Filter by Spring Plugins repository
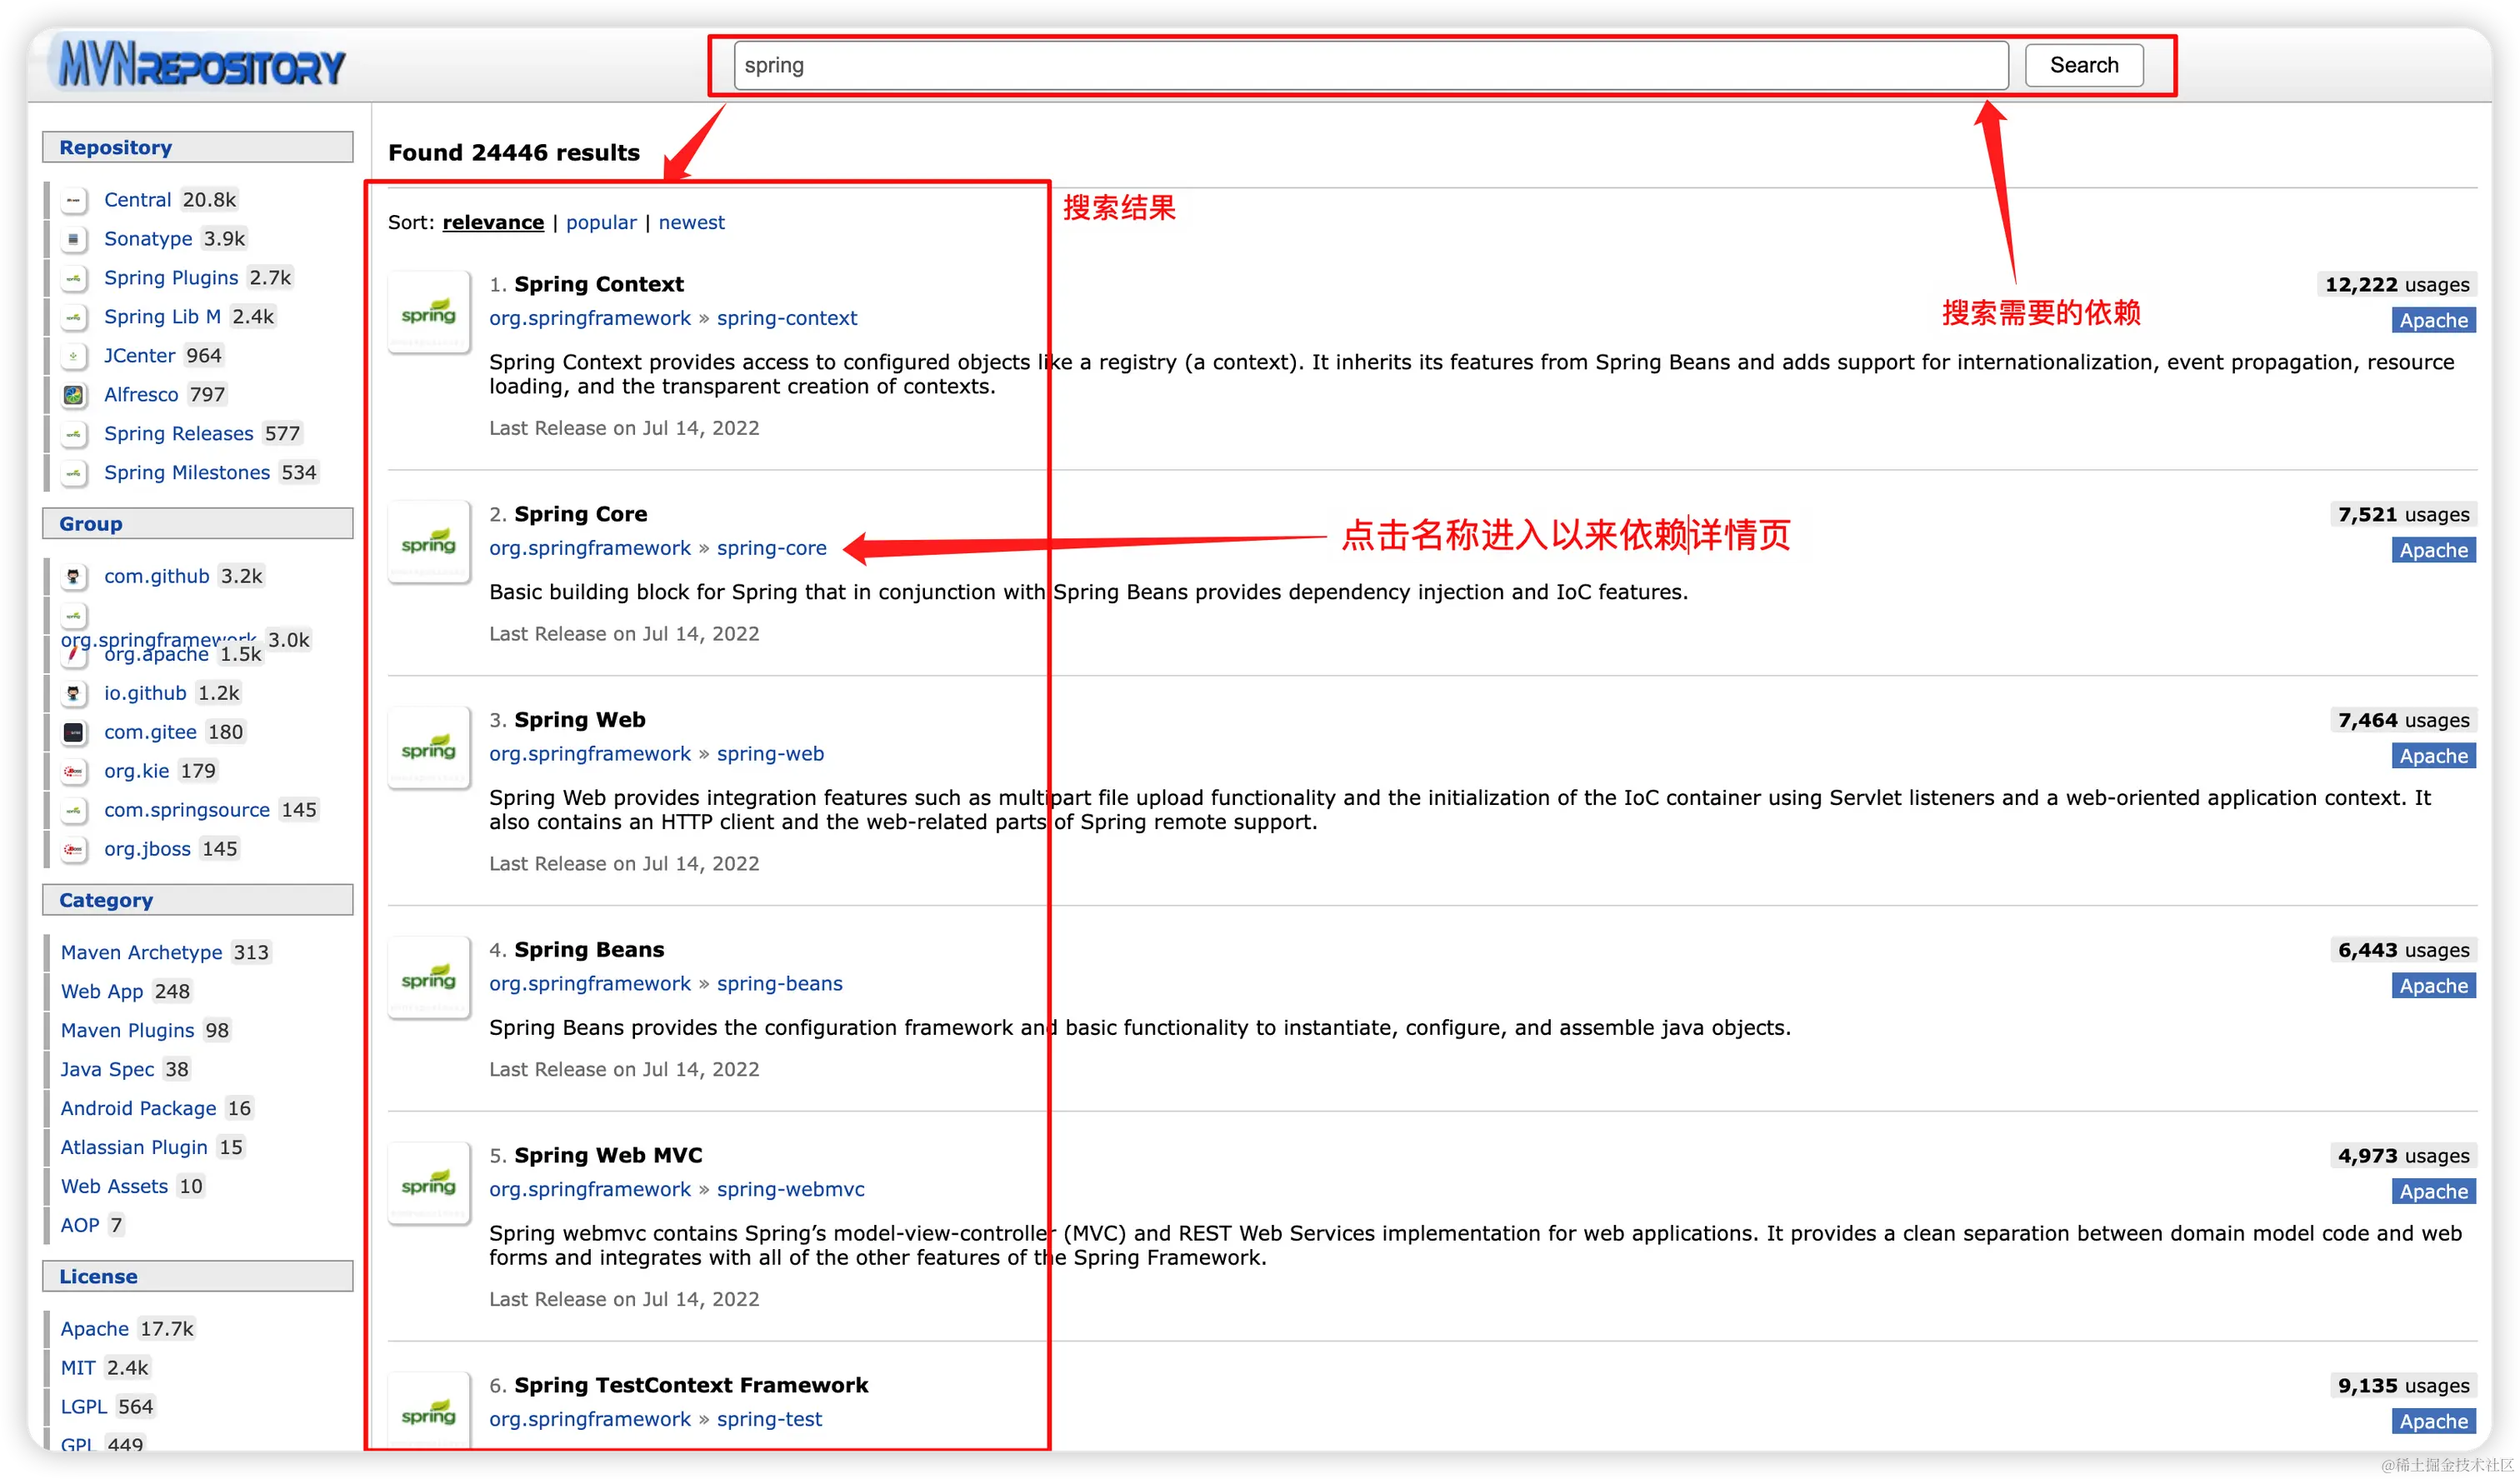This screenshot has width=2520, height=1479. [x=171, y=278]
